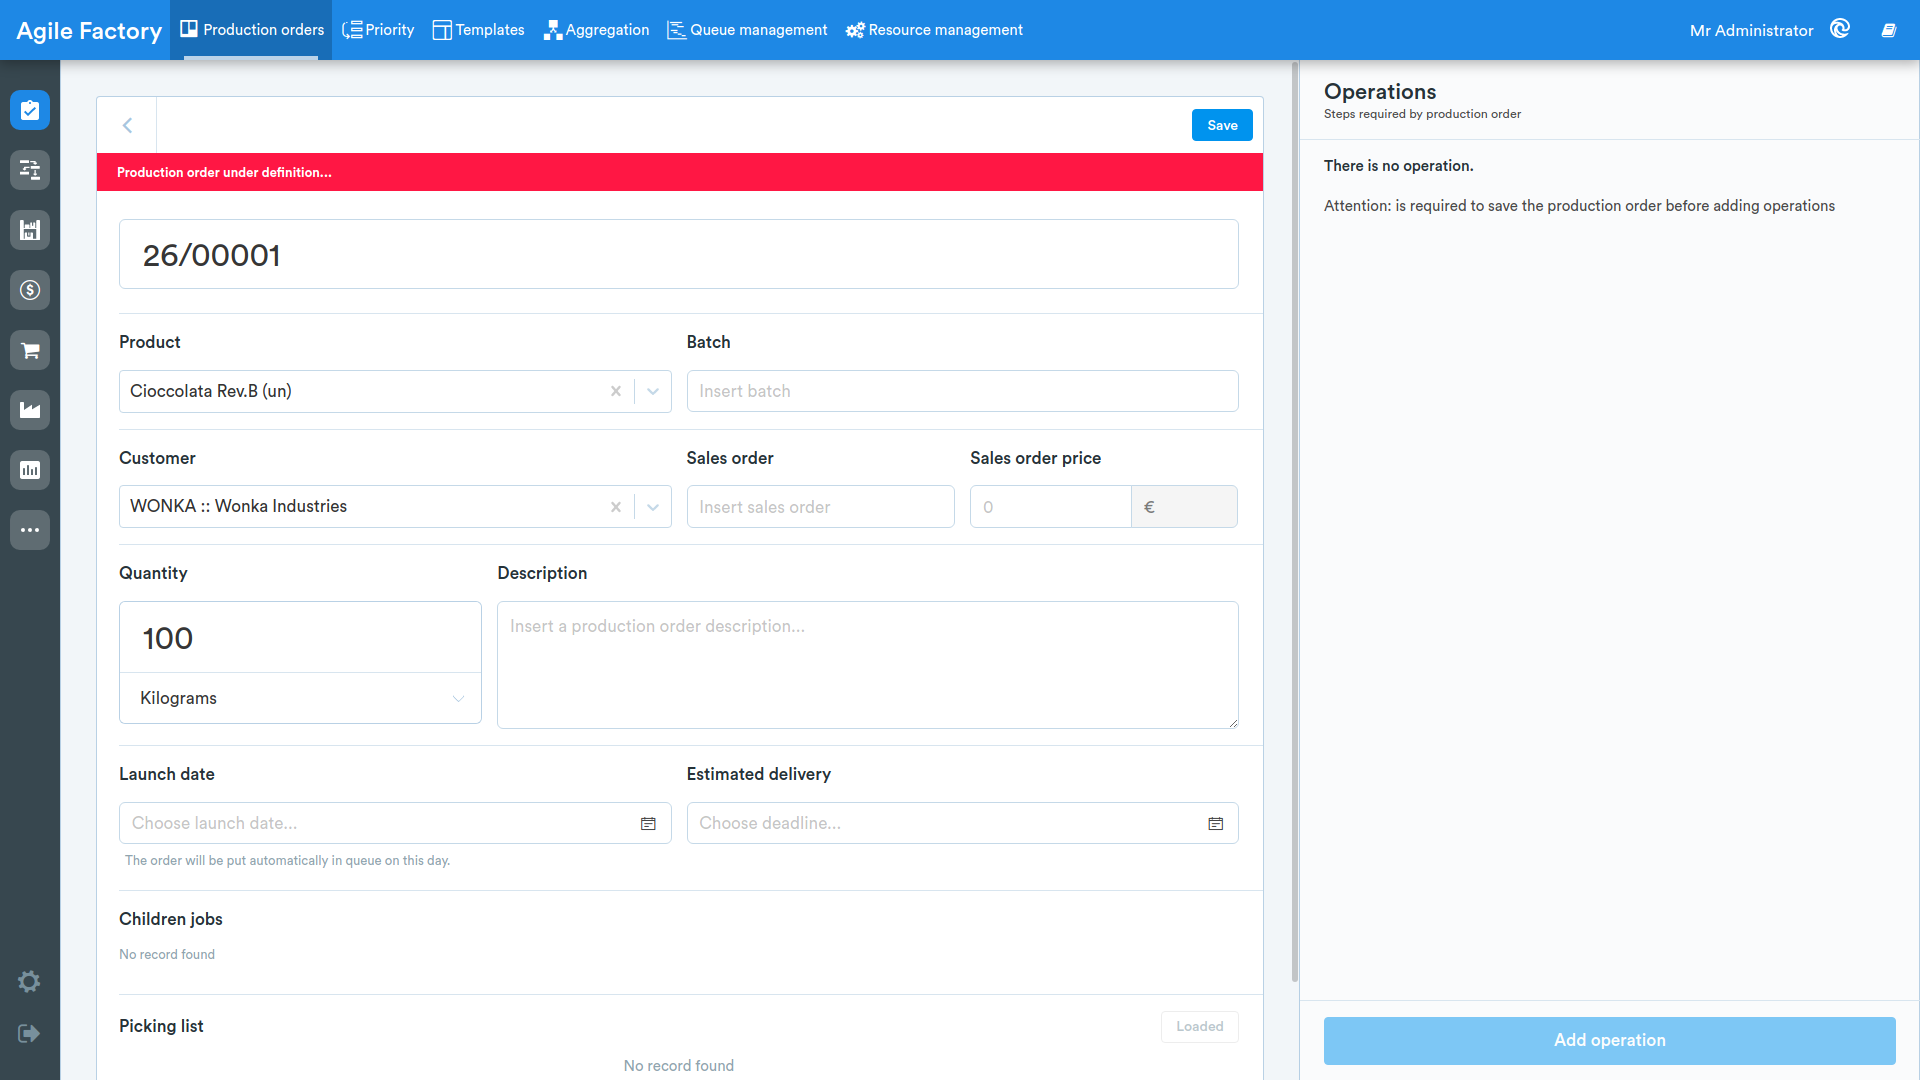Open the Kilograms unit dropdown
Screen dimensions: 1920x1080
pos(300,698)
